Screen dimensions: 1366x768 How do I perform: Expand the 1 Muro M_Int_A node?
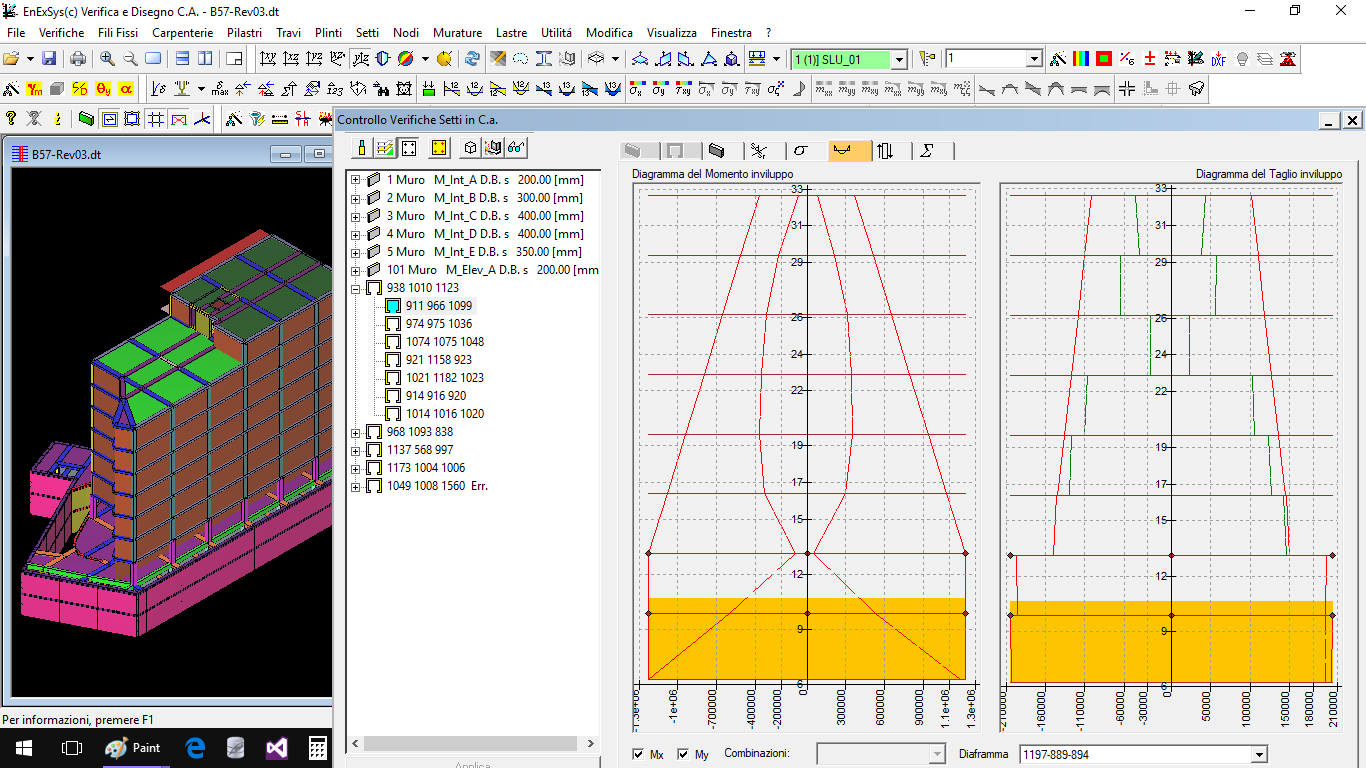point(355,180)
